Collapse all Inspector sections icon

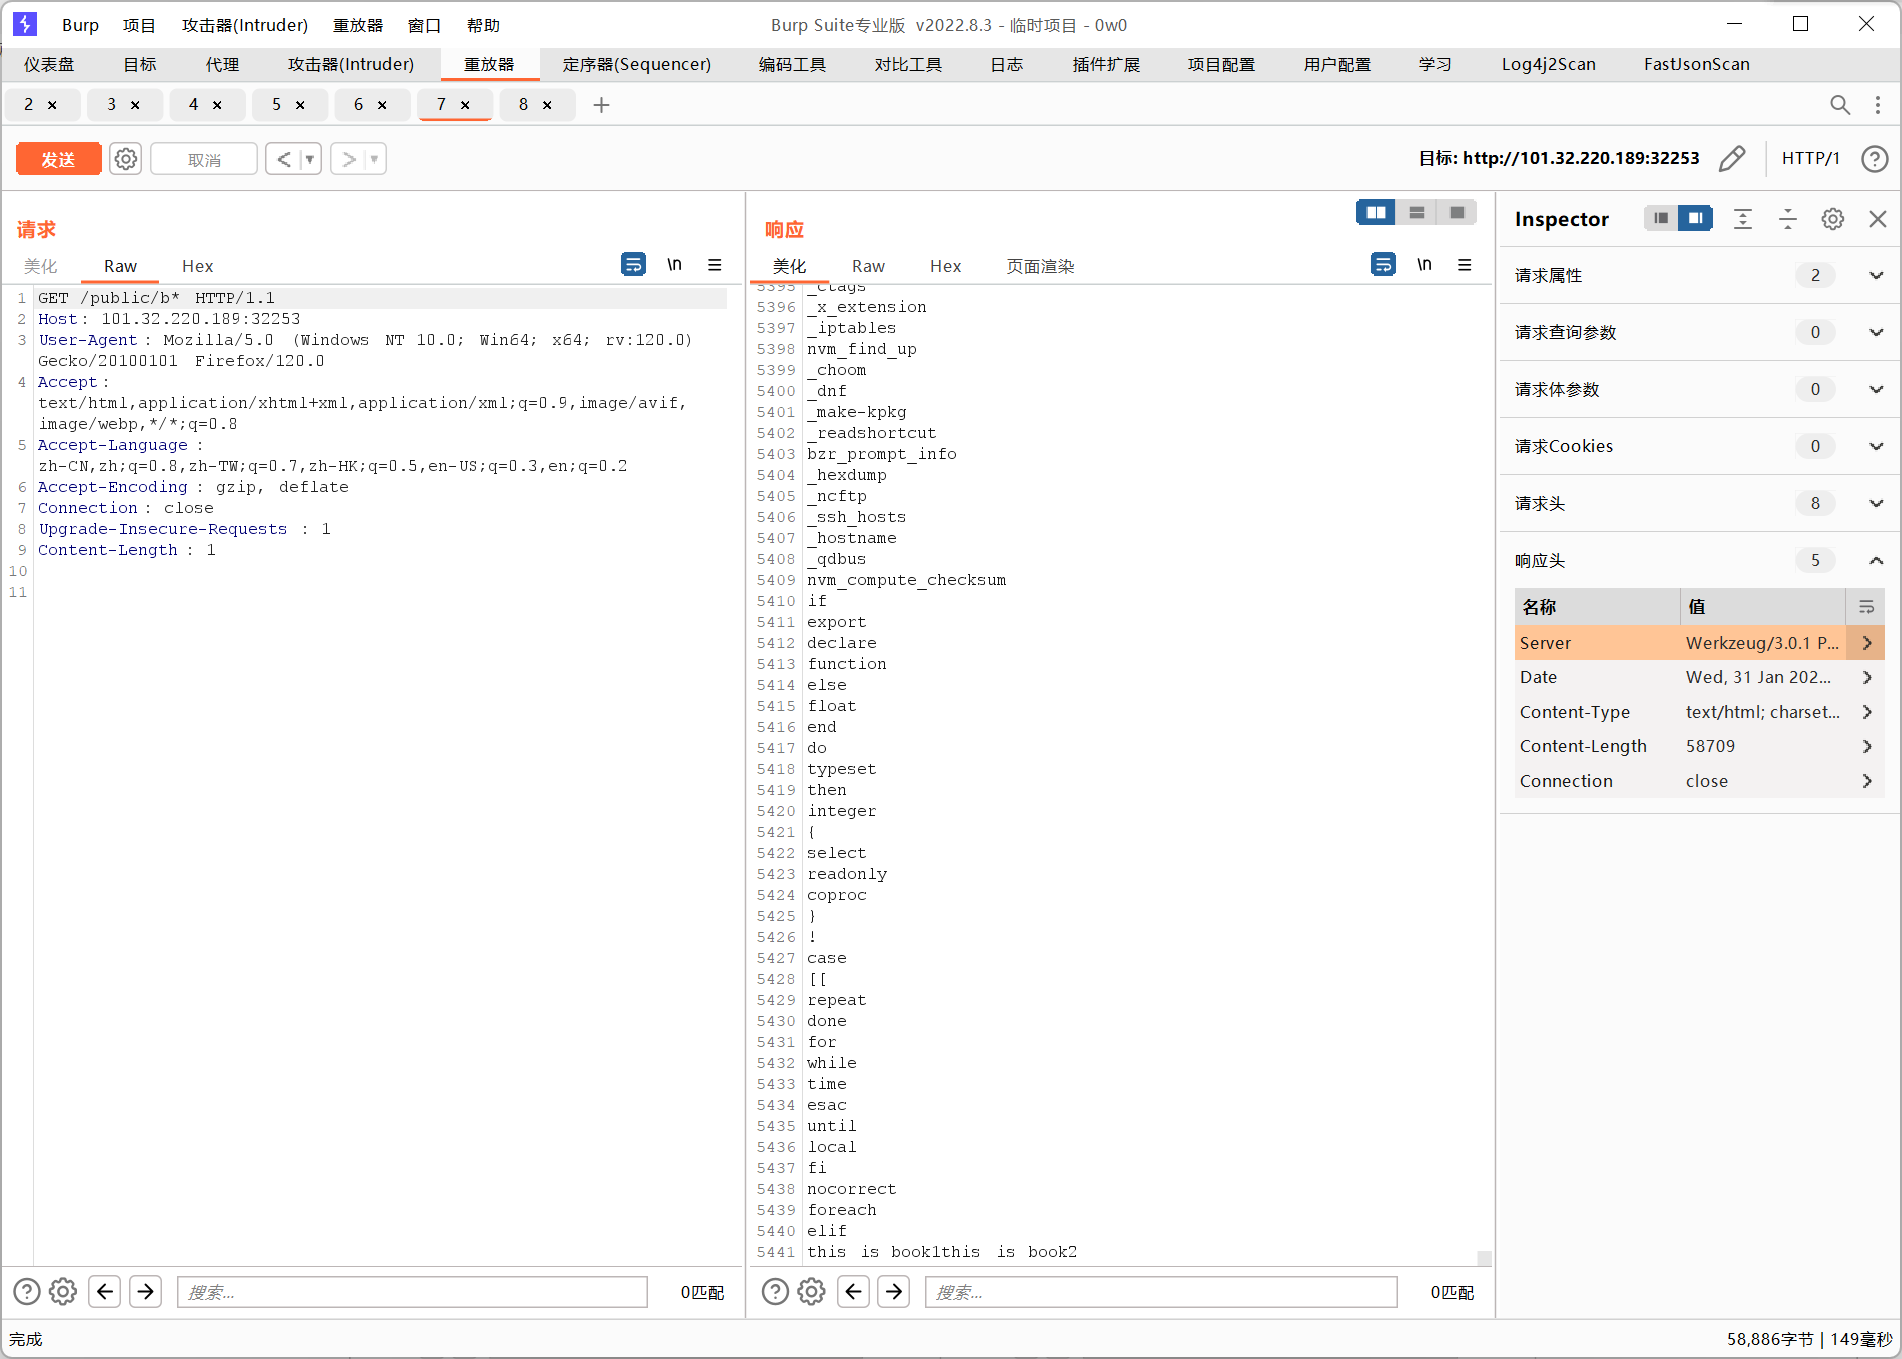(x=1788, y=219)
